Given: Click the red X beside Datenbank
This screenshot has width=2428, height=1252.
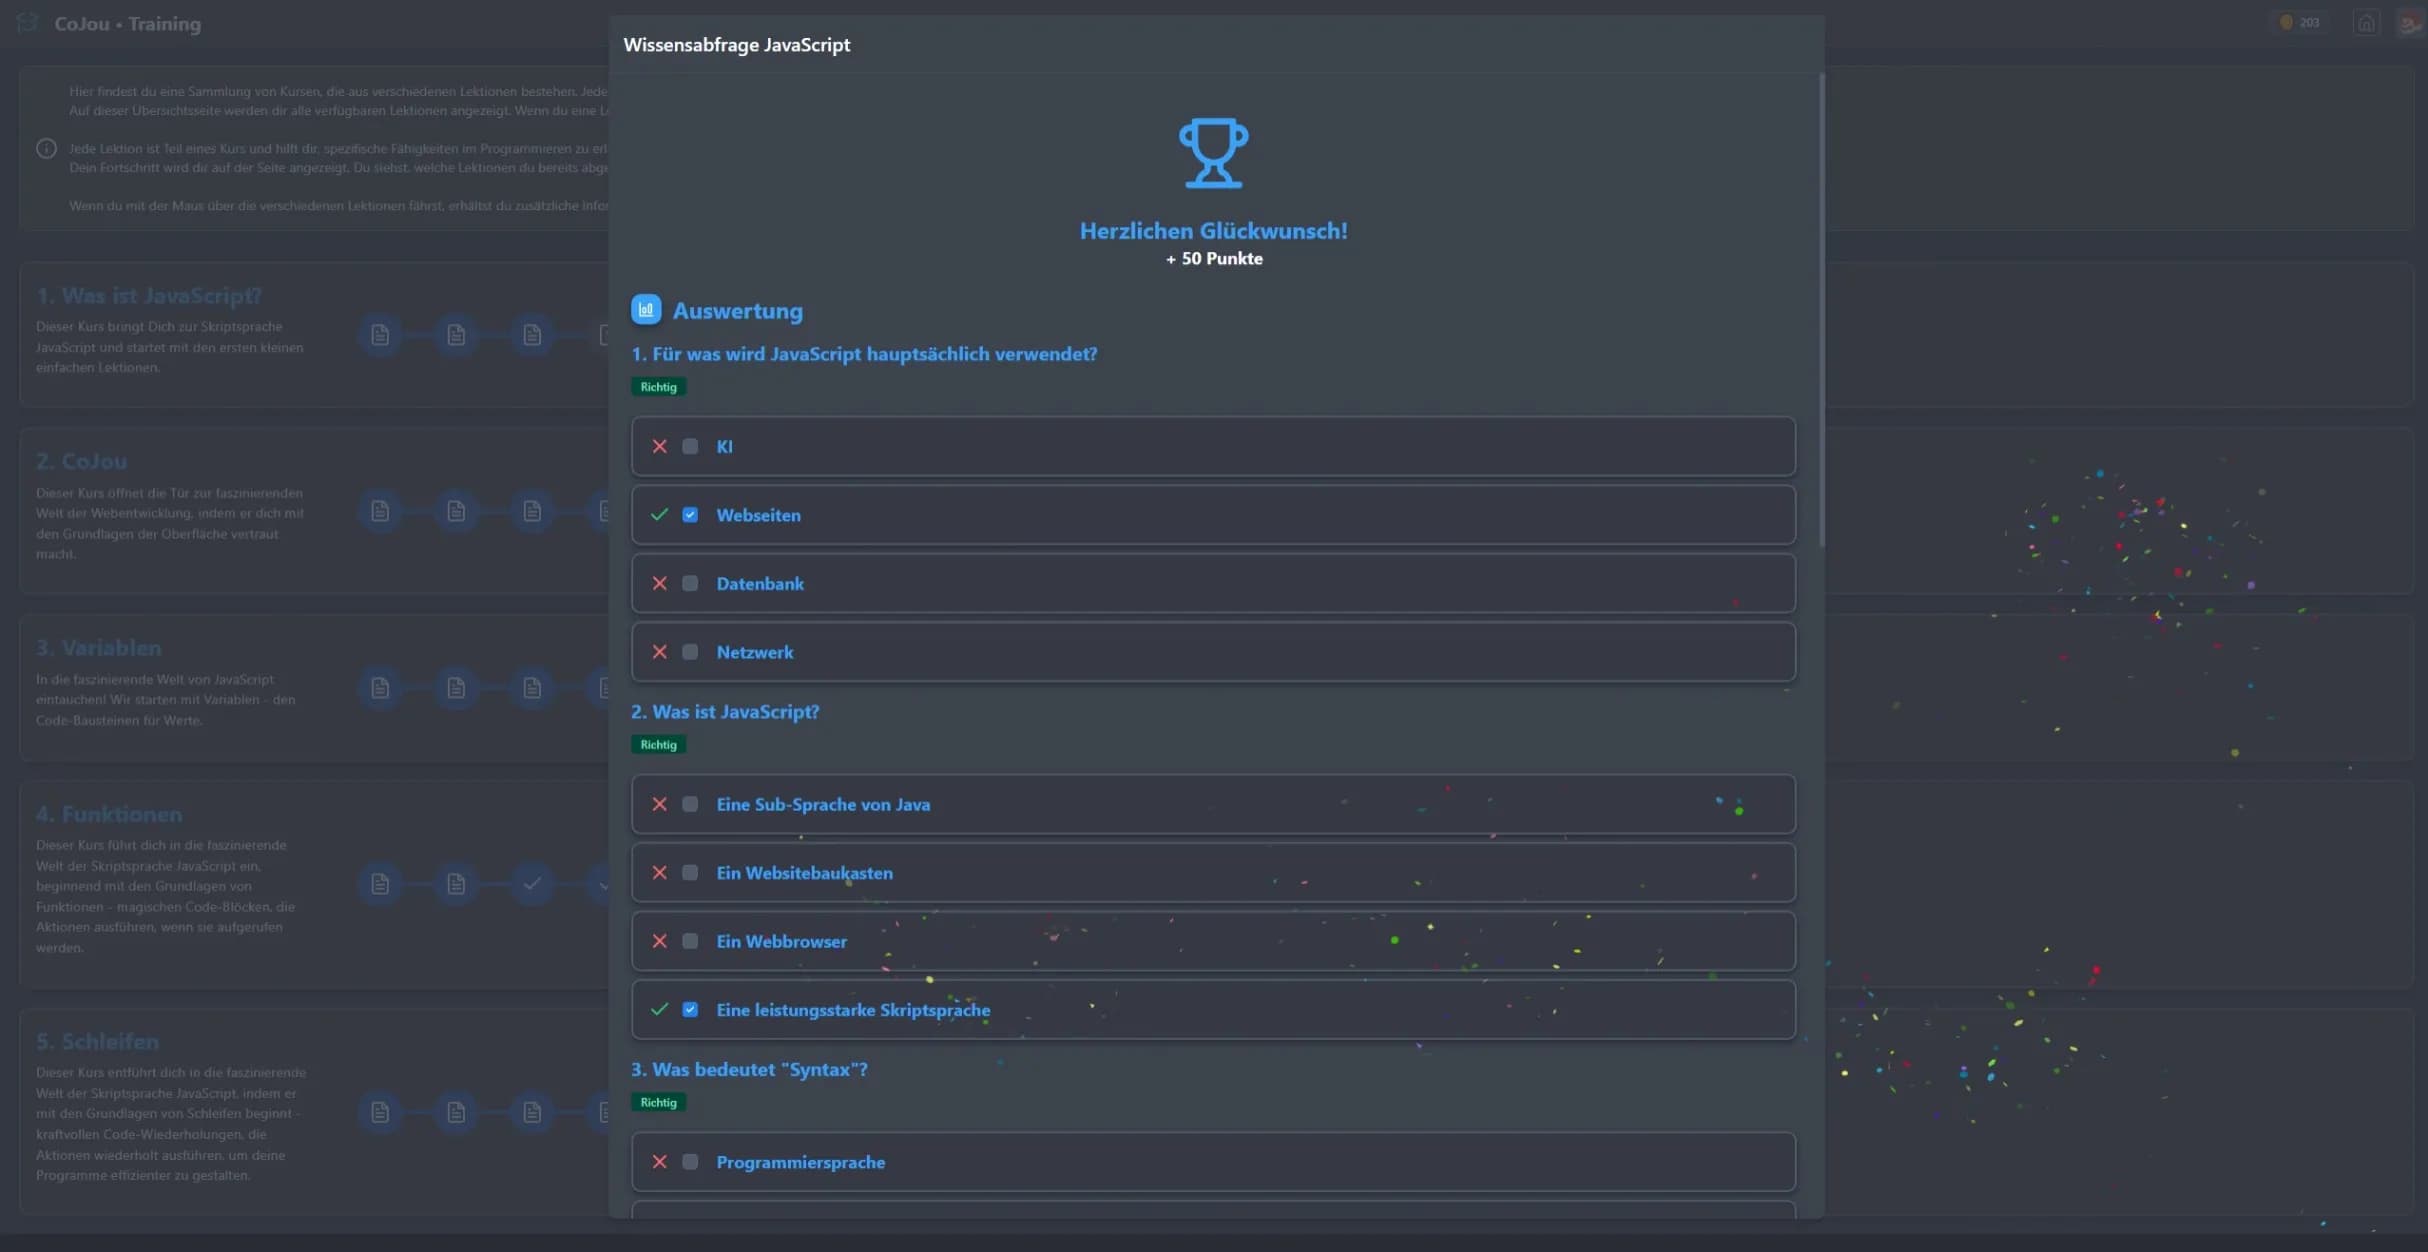Looking at the screenshot, I should click(660, 583).
